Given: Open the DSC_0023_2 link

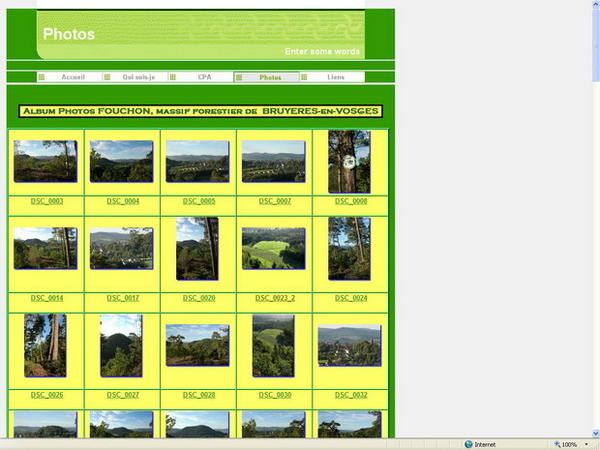Looking at the screenshot, I should (x=275, y=298).
